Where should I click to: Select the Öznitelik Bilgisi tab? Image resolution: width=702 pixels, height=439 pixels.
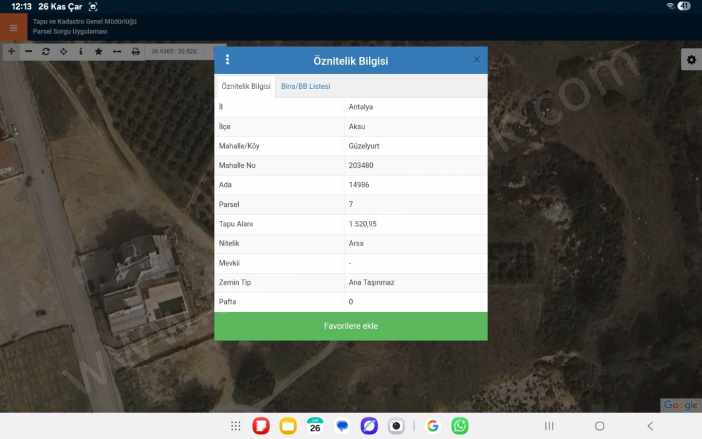(x=246, y=86)
